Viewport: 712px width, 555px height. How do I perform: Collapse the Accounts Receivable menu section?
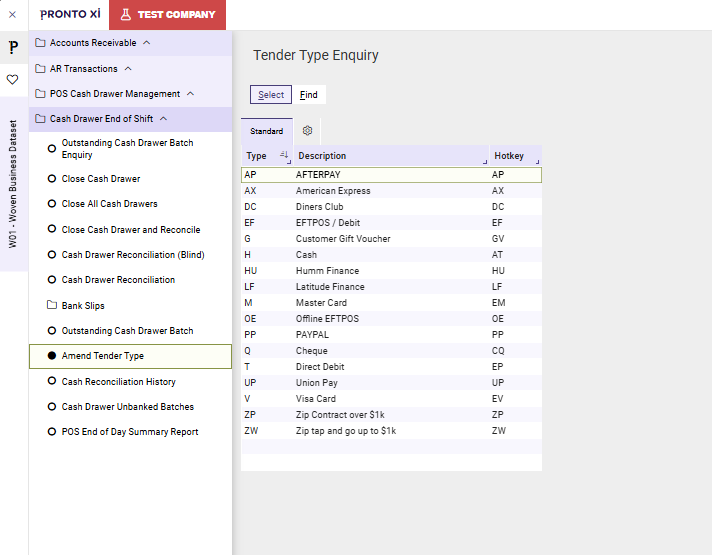pyautogui.click(x=147, y=43)
